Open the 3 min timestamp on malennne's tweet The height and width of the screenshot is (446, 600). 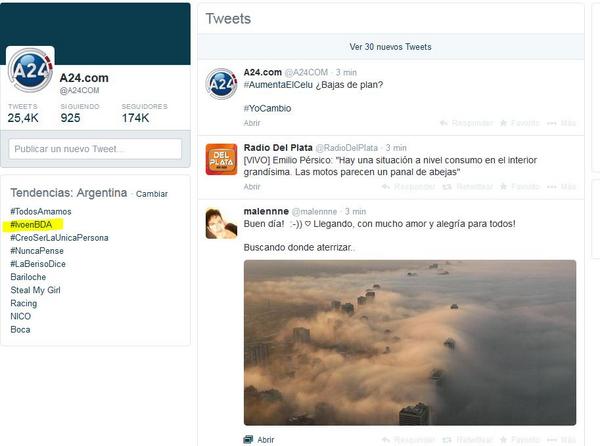[355, 211]
